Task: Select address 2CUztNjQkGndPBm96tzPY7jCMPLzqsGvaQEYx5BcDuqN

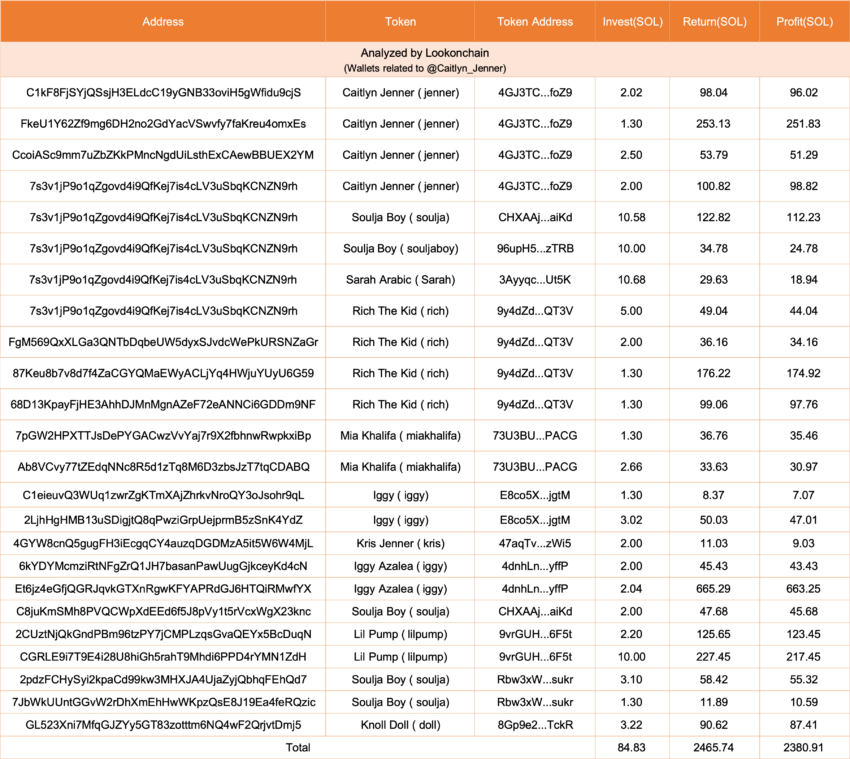Action: (163, 634)
